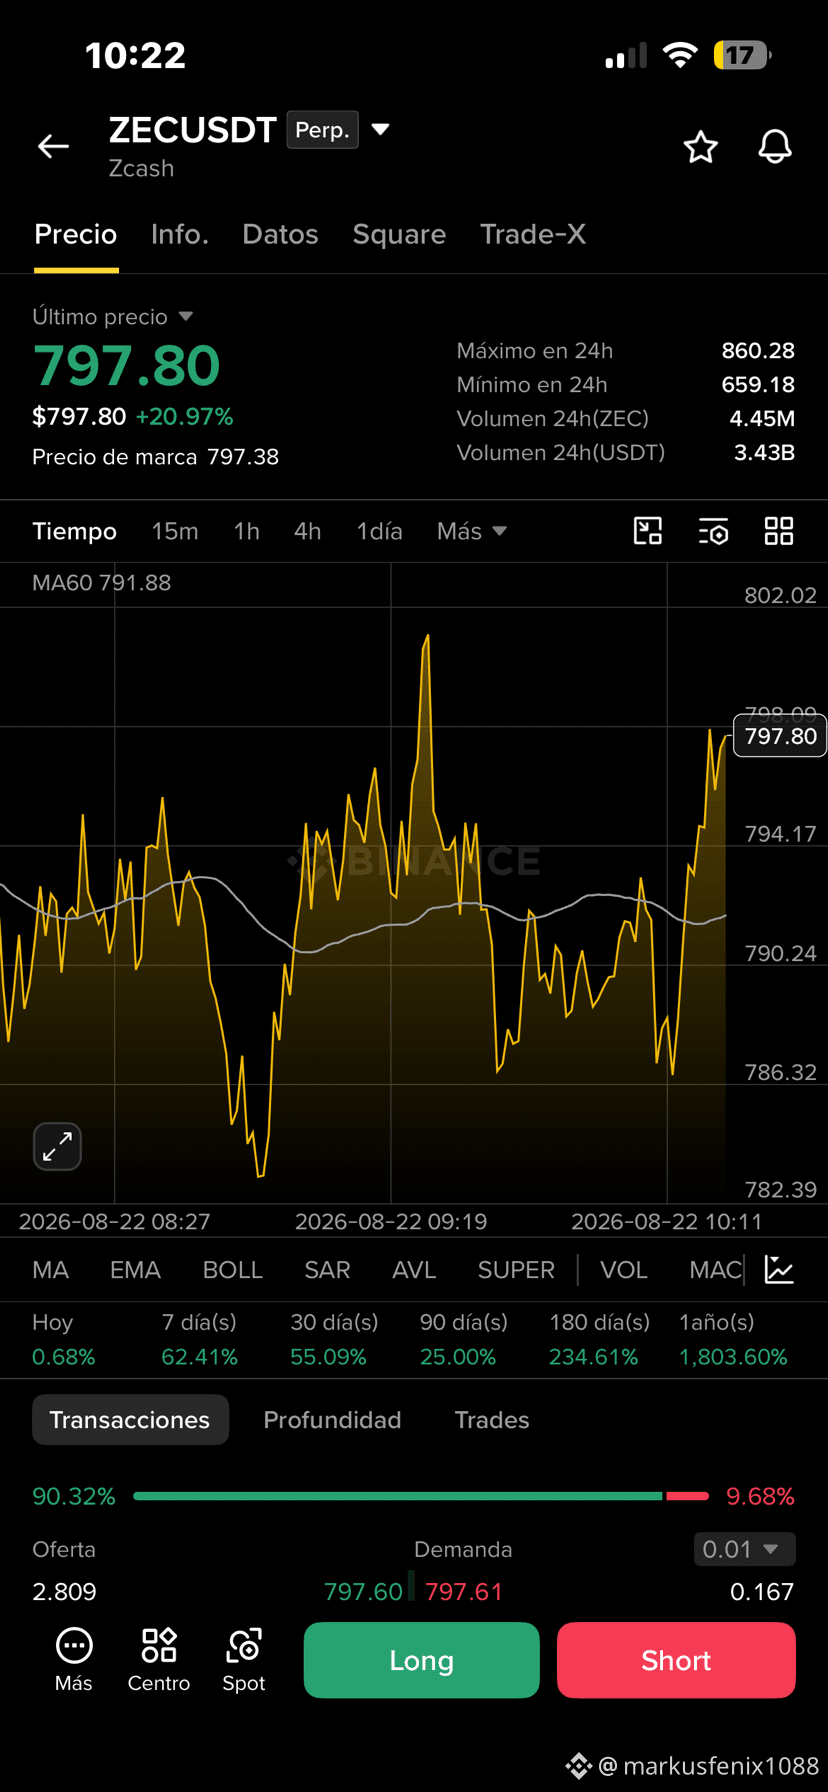Screen dimensions: 828x1792
Task: Tap the ask price 797.61
Action: (463, 1592)
